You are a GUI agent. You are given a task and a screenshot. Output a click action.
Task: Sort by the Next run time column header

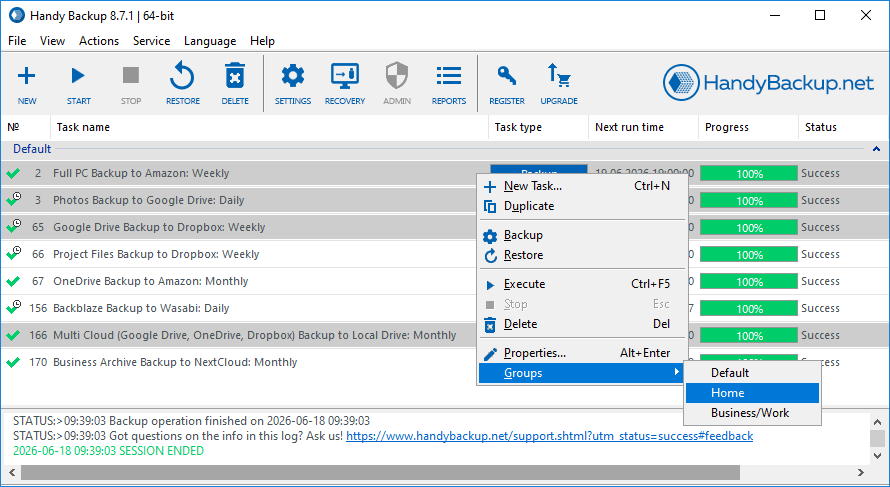pos(643,127)
